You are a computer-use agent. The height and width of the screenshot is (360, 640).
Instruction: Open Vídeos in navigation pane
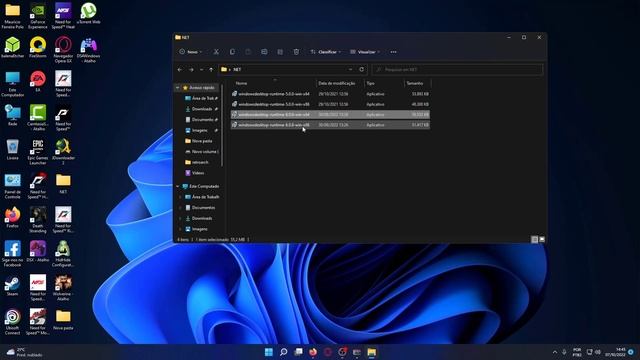click(x=195, y=173)
